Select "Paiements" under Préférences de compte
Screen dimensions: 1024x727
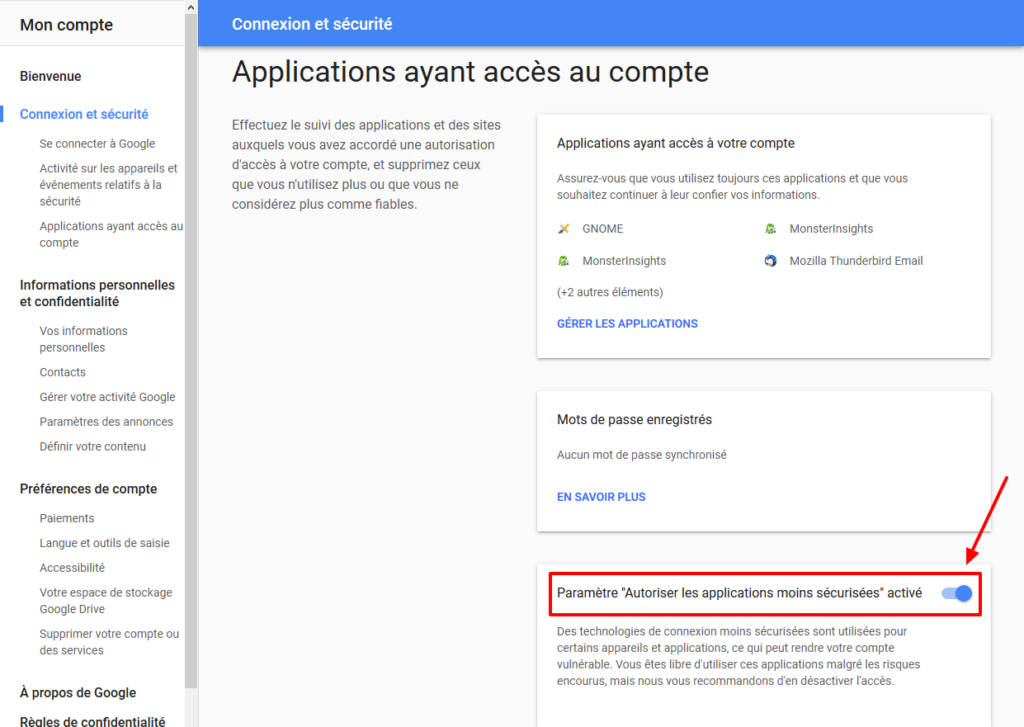67,518
